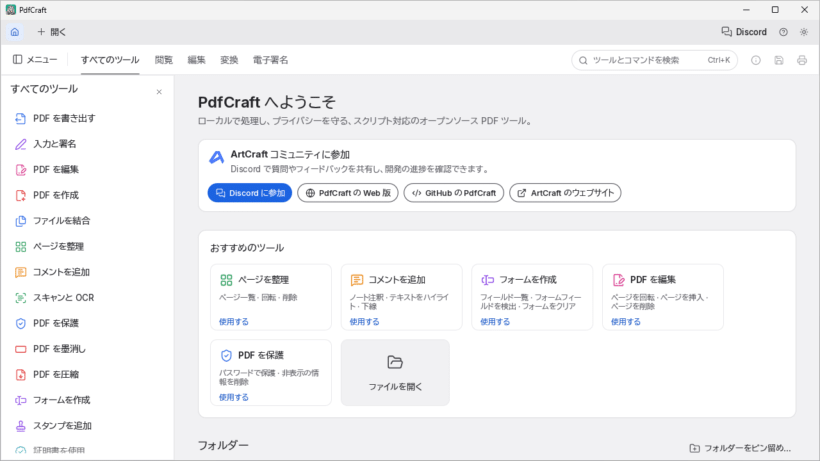Click the フォームを作成 card form icon

(487, 280)
